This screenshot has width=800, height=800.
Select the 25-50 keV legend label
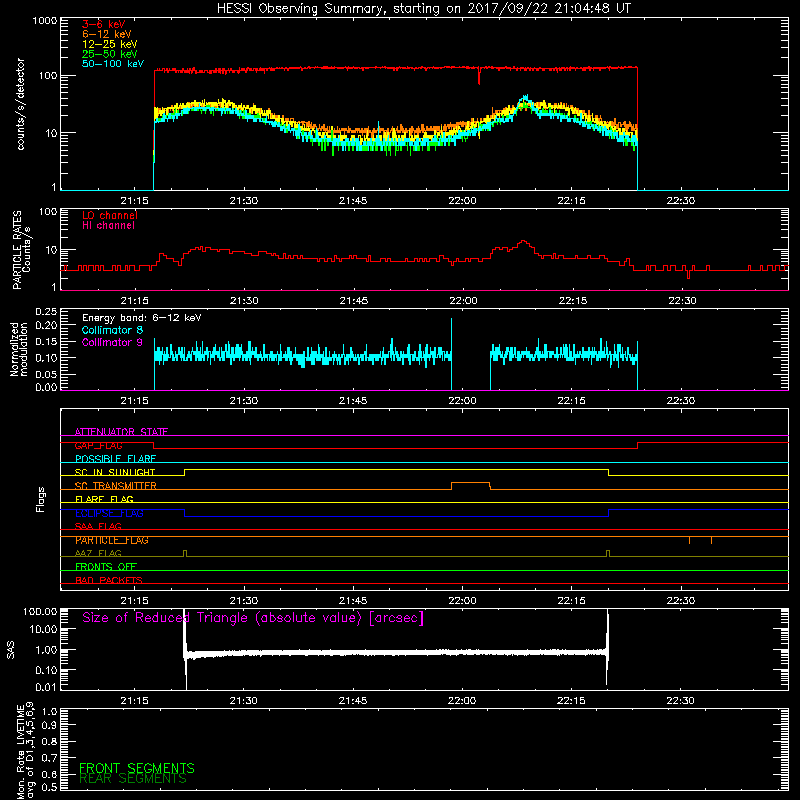coord(110,54)
